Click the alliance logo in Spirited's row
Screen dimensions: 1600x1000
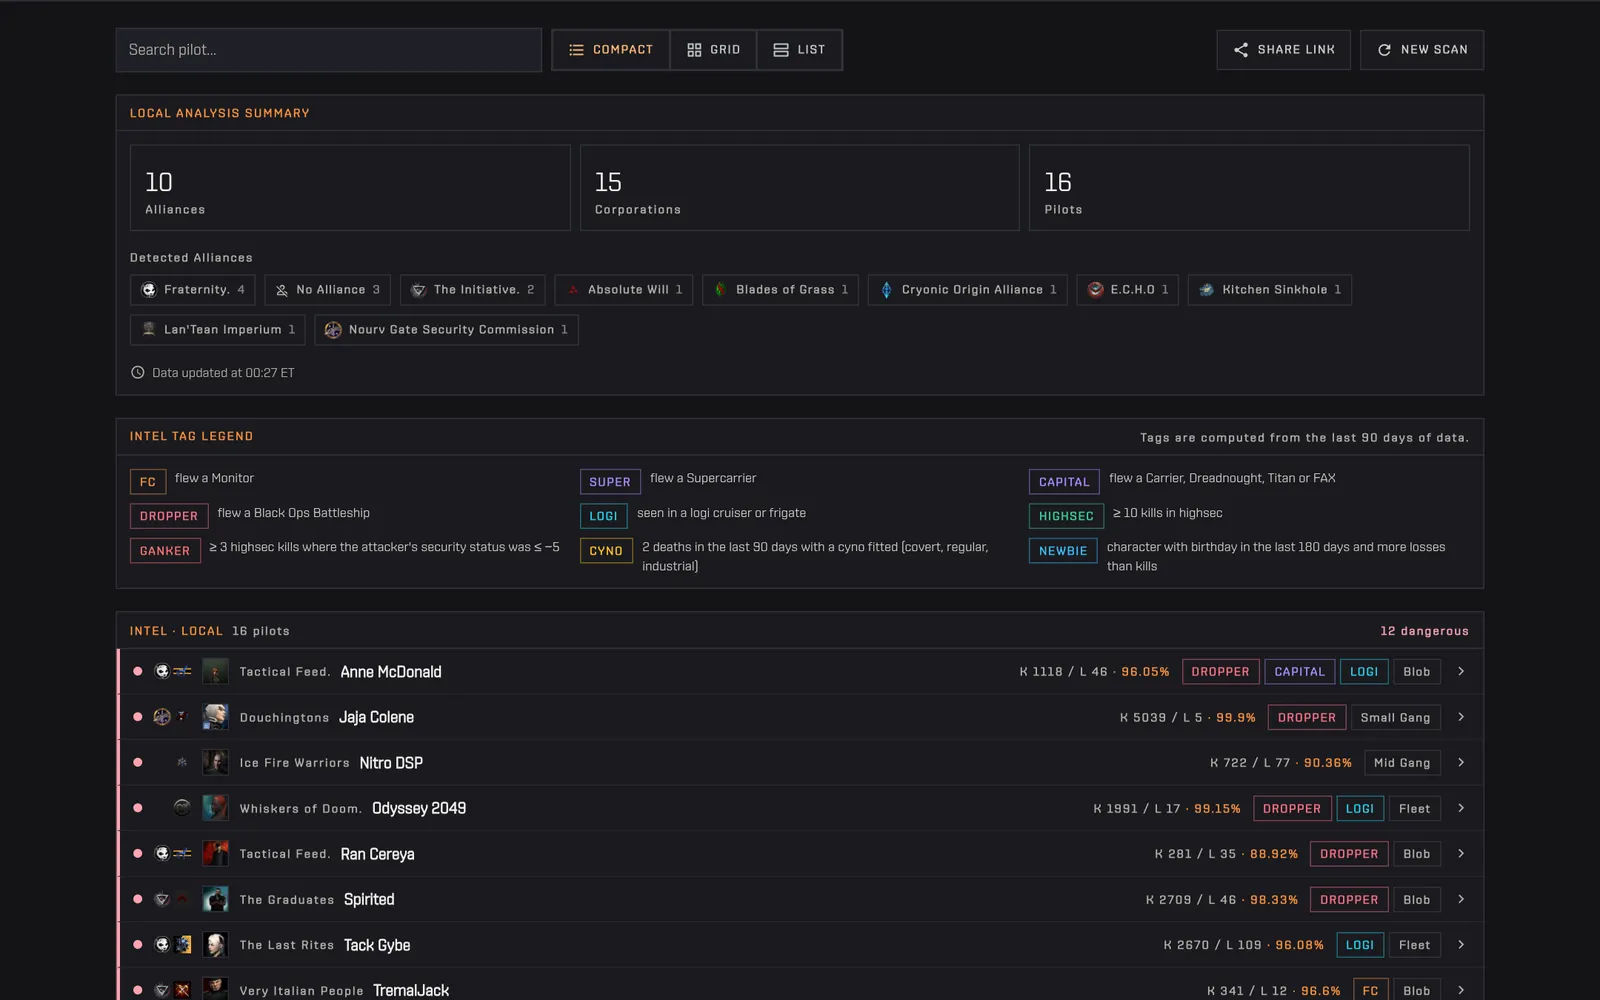[x=162, y=900]
